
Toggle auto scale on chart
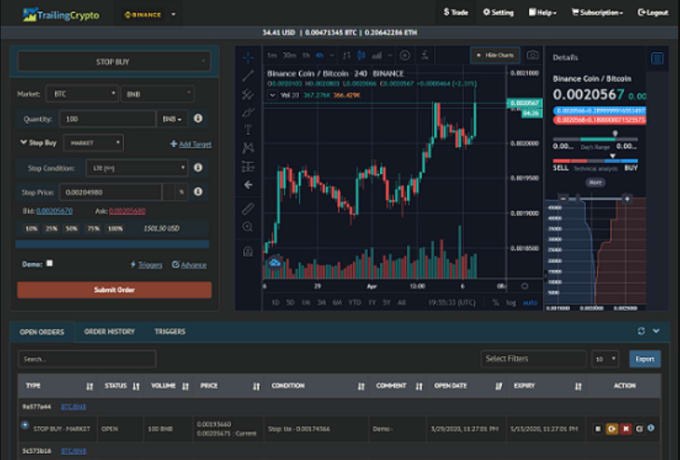(x=530, y=303)
